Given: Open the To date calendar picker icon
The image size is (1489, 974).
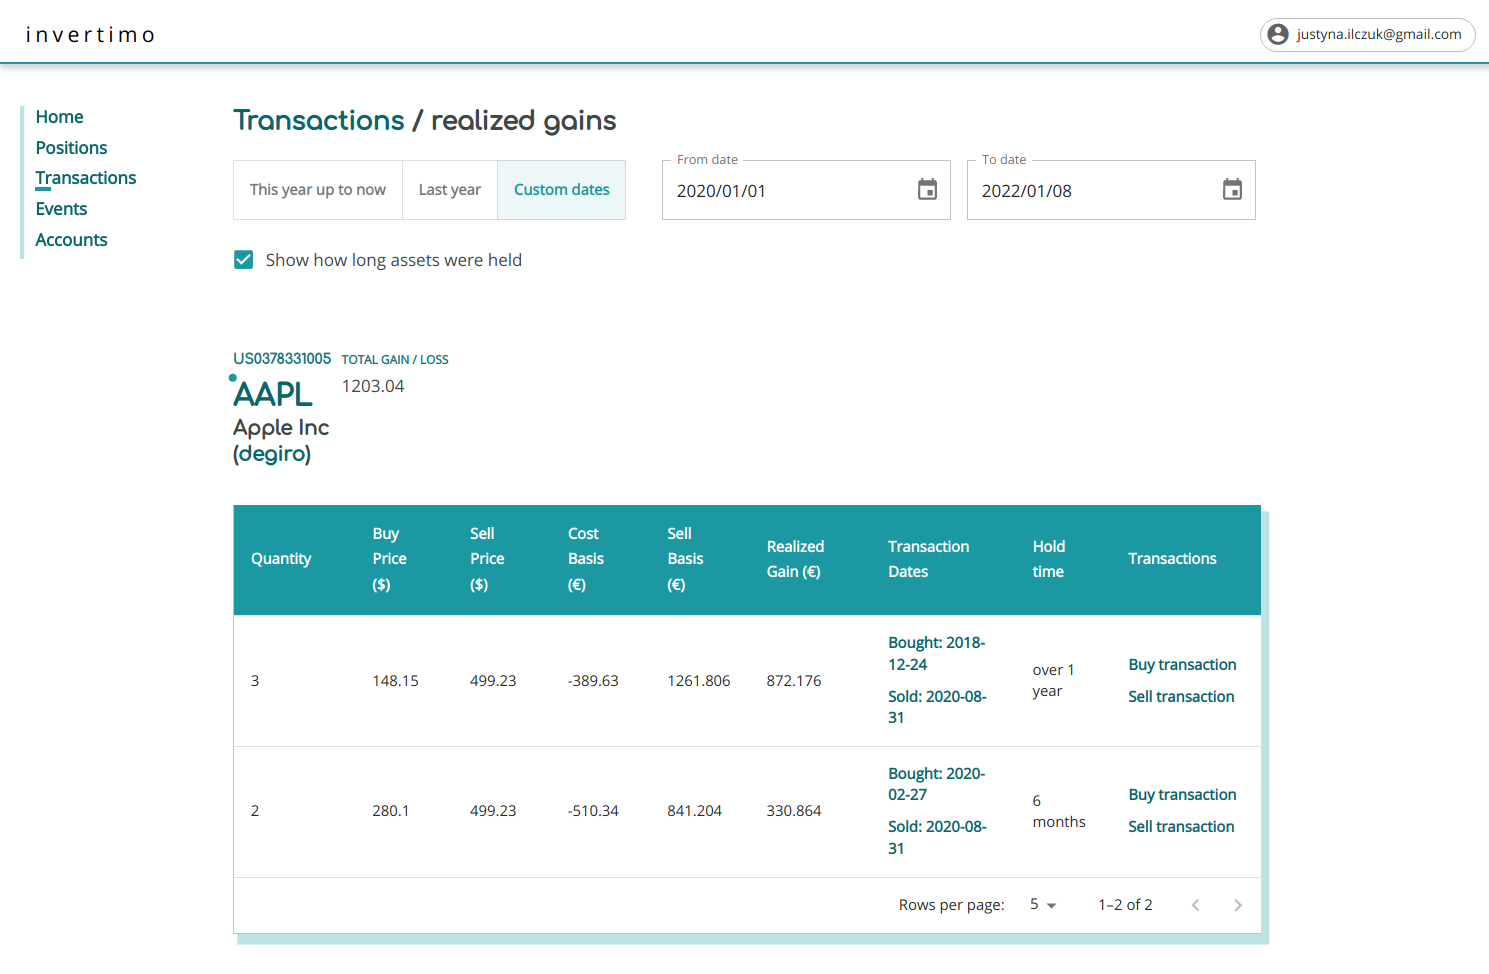Looking at the screenshot, I should tap(1232, 190).
